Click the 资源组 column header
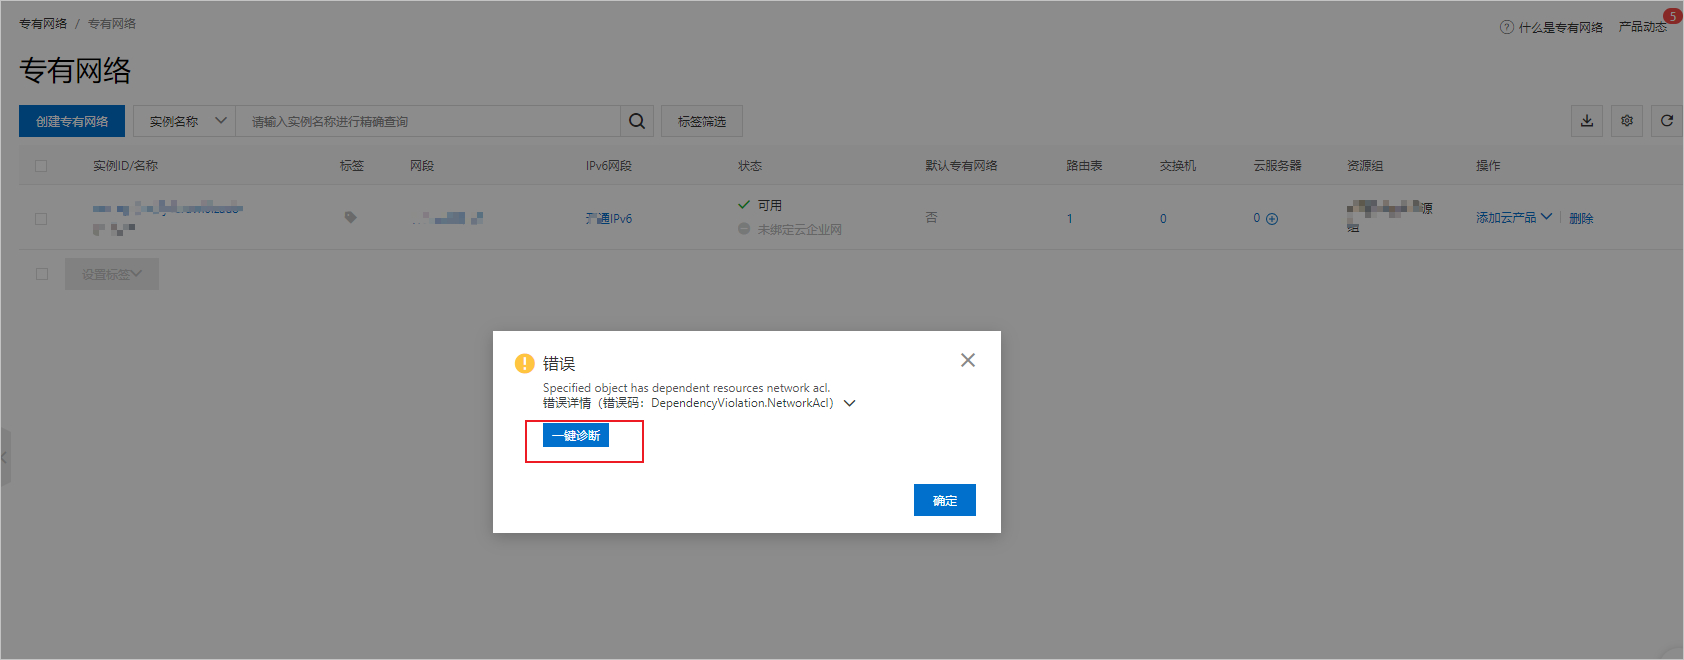Screen dimensions: 1684x660 click(x=1365, y=166)
